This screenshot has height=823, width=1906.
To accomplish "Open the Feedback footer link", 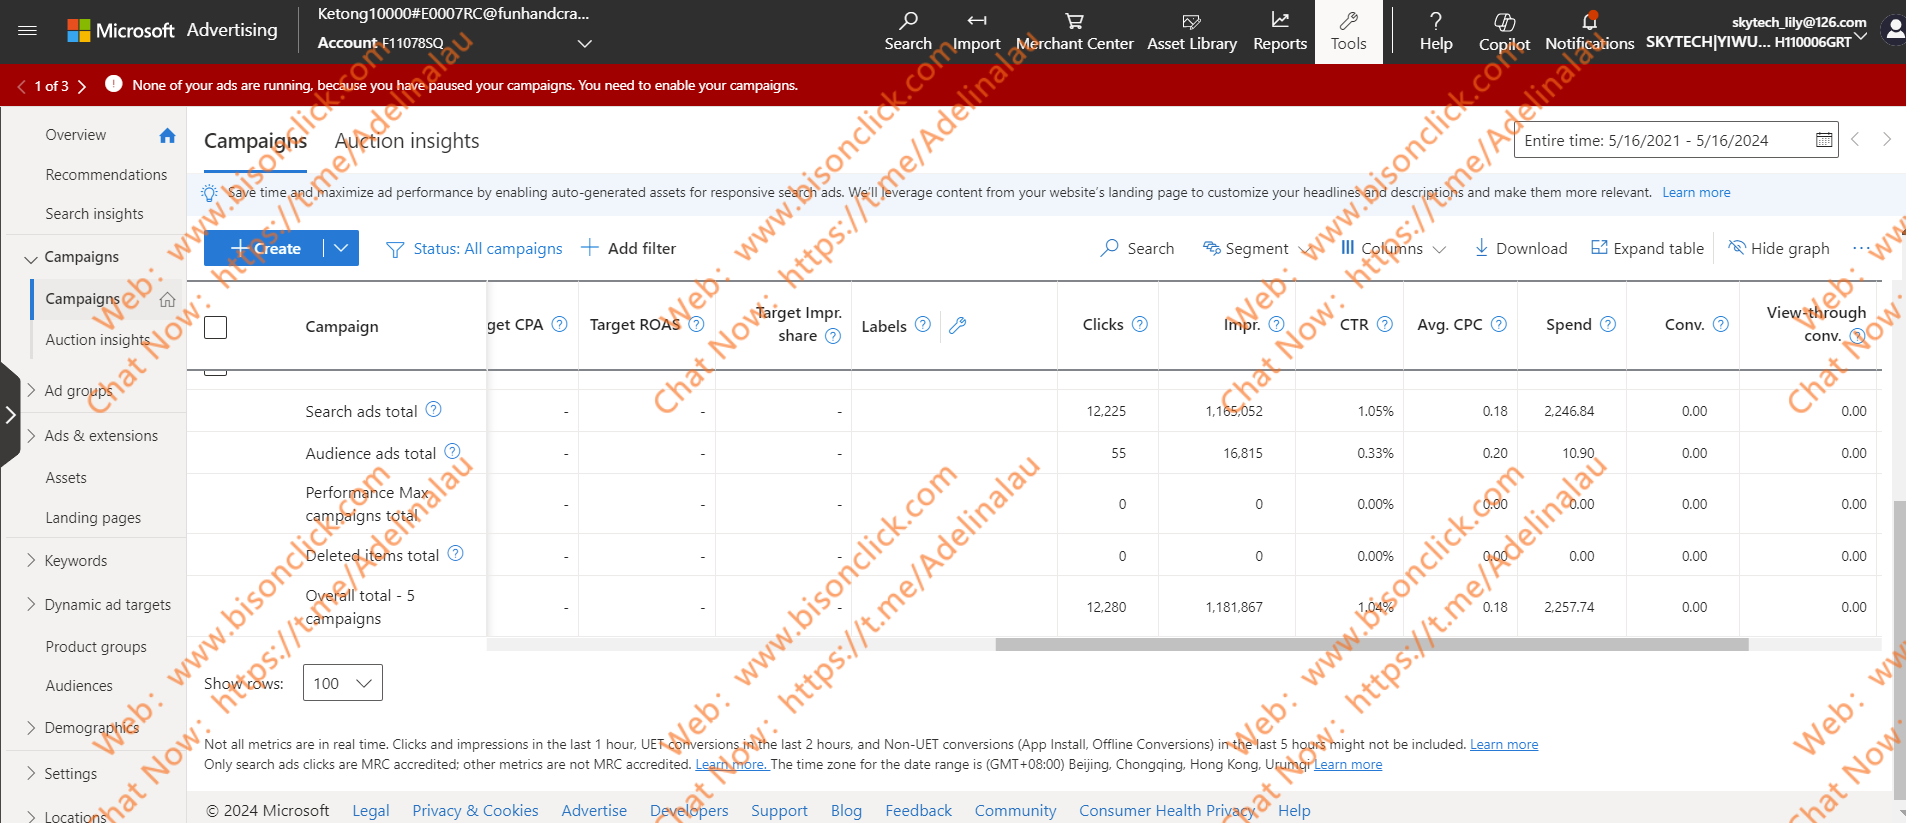I will [x=918, y=811].
